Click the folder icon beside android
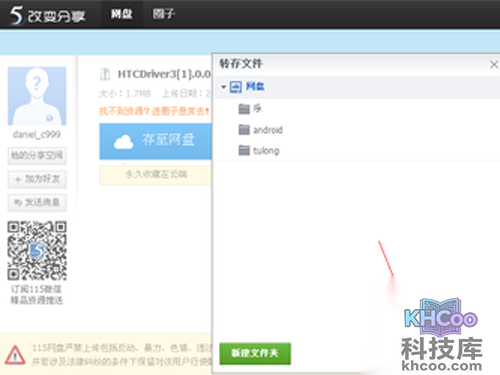This screenshot has height=375, width=500. pos(244,130)
